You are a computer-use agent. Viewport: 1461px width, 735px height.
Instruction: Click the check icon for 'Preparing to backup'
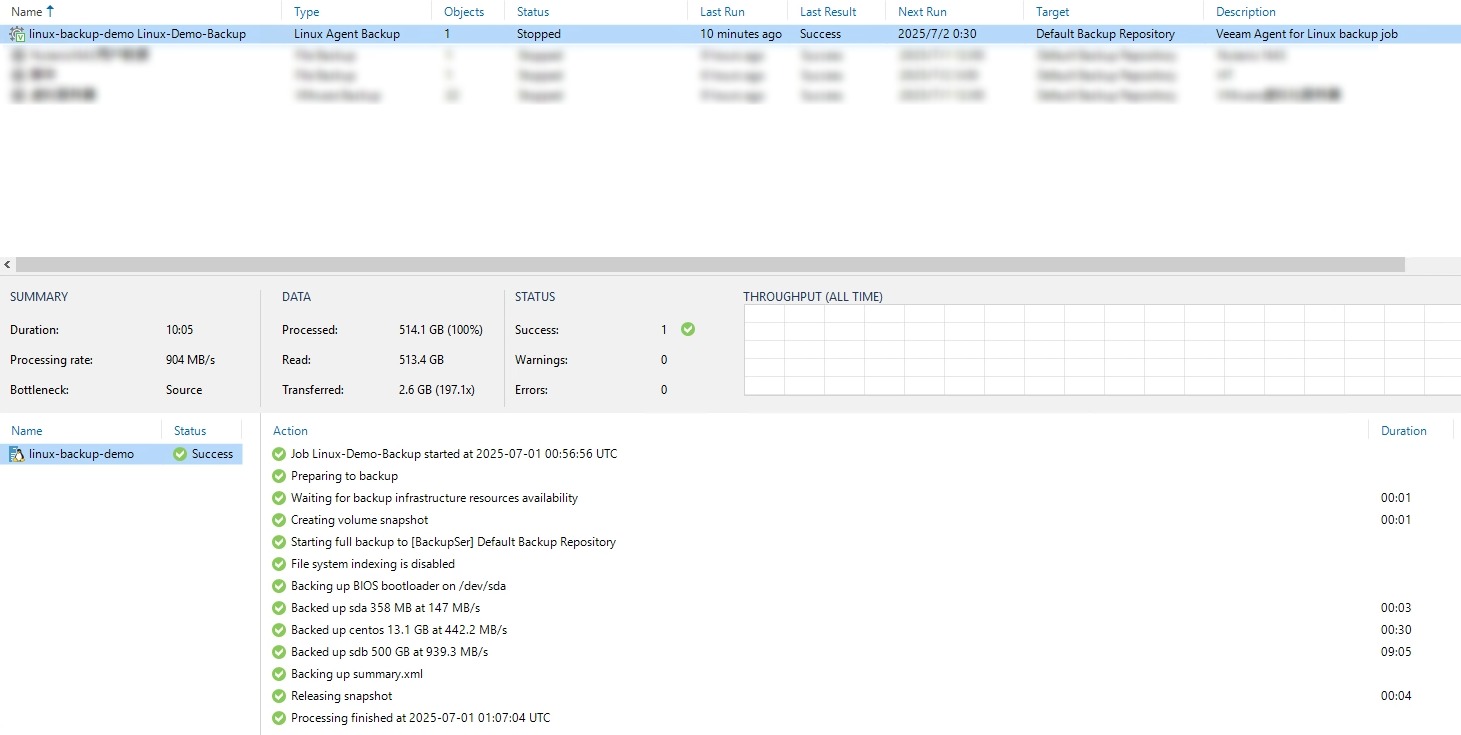pyautogui.click(x=279, y=476)
